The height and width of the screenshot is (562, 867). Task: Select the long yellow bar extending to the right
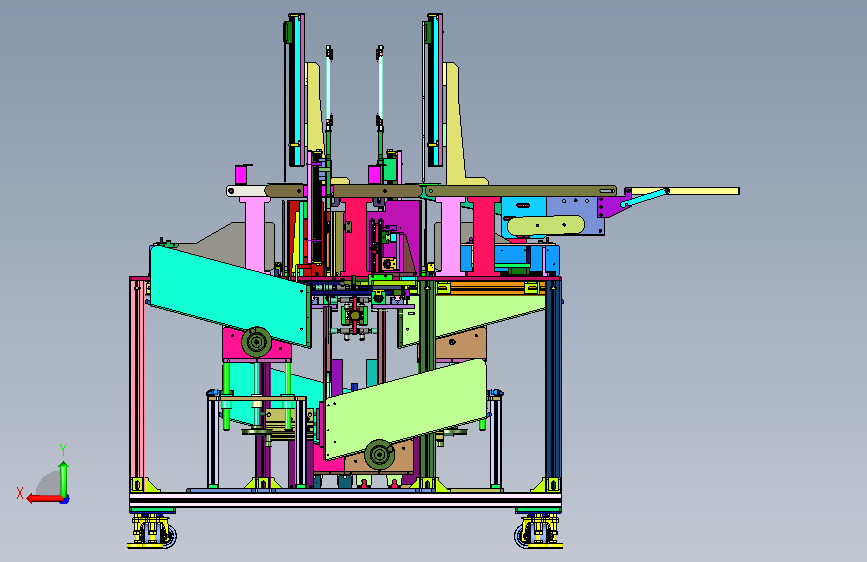[685, 191]
